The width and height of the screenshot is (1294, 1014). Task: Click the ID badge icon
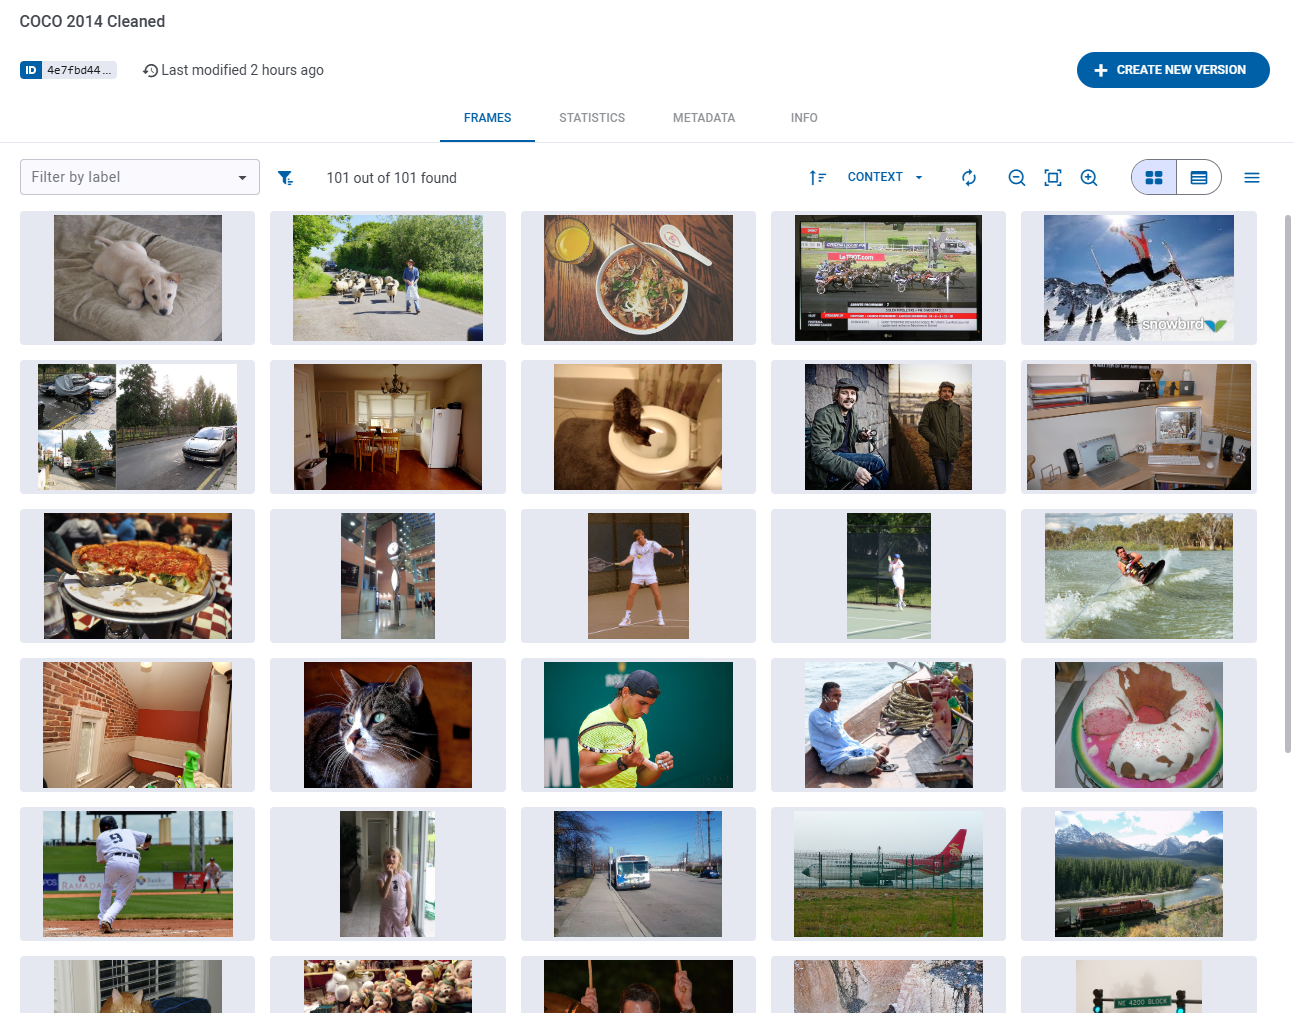30,70
